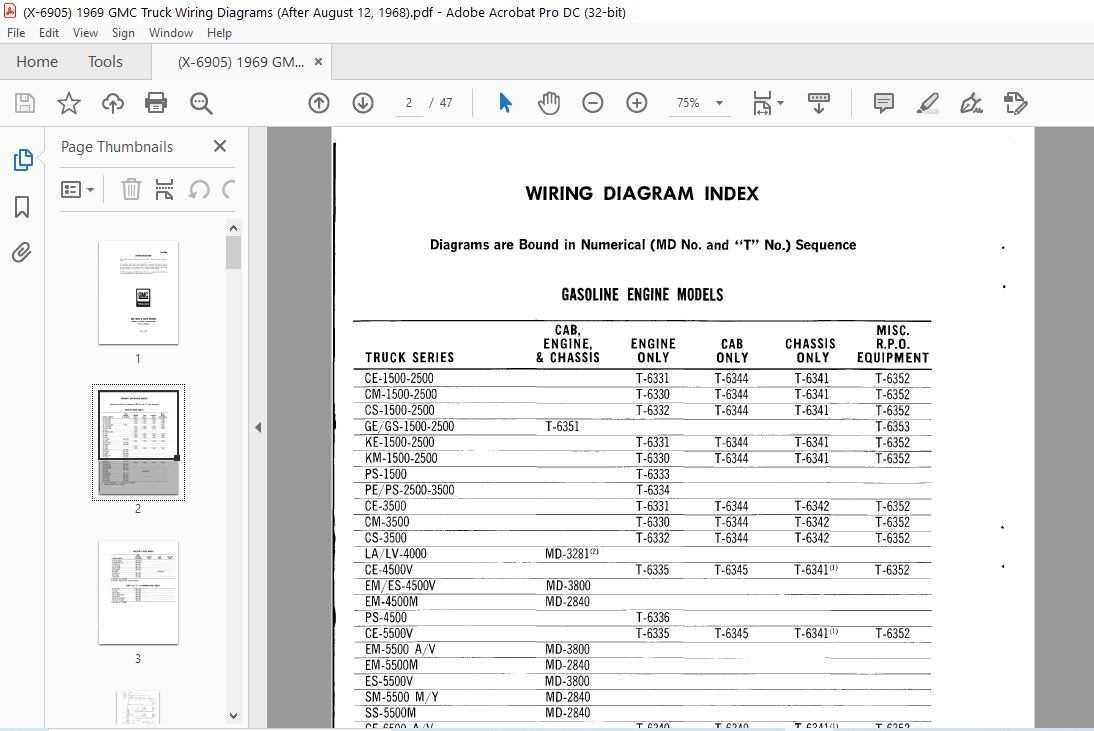Print the document using the printer icon
1094x731 pixels.
tap(156, 103)
